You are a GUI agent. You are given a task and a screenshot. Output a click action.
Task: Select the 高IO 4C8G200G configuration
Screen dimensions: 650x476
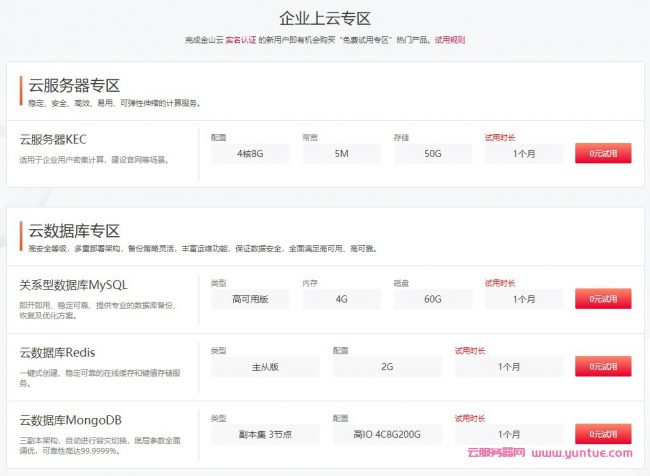[x=387, y=434]
